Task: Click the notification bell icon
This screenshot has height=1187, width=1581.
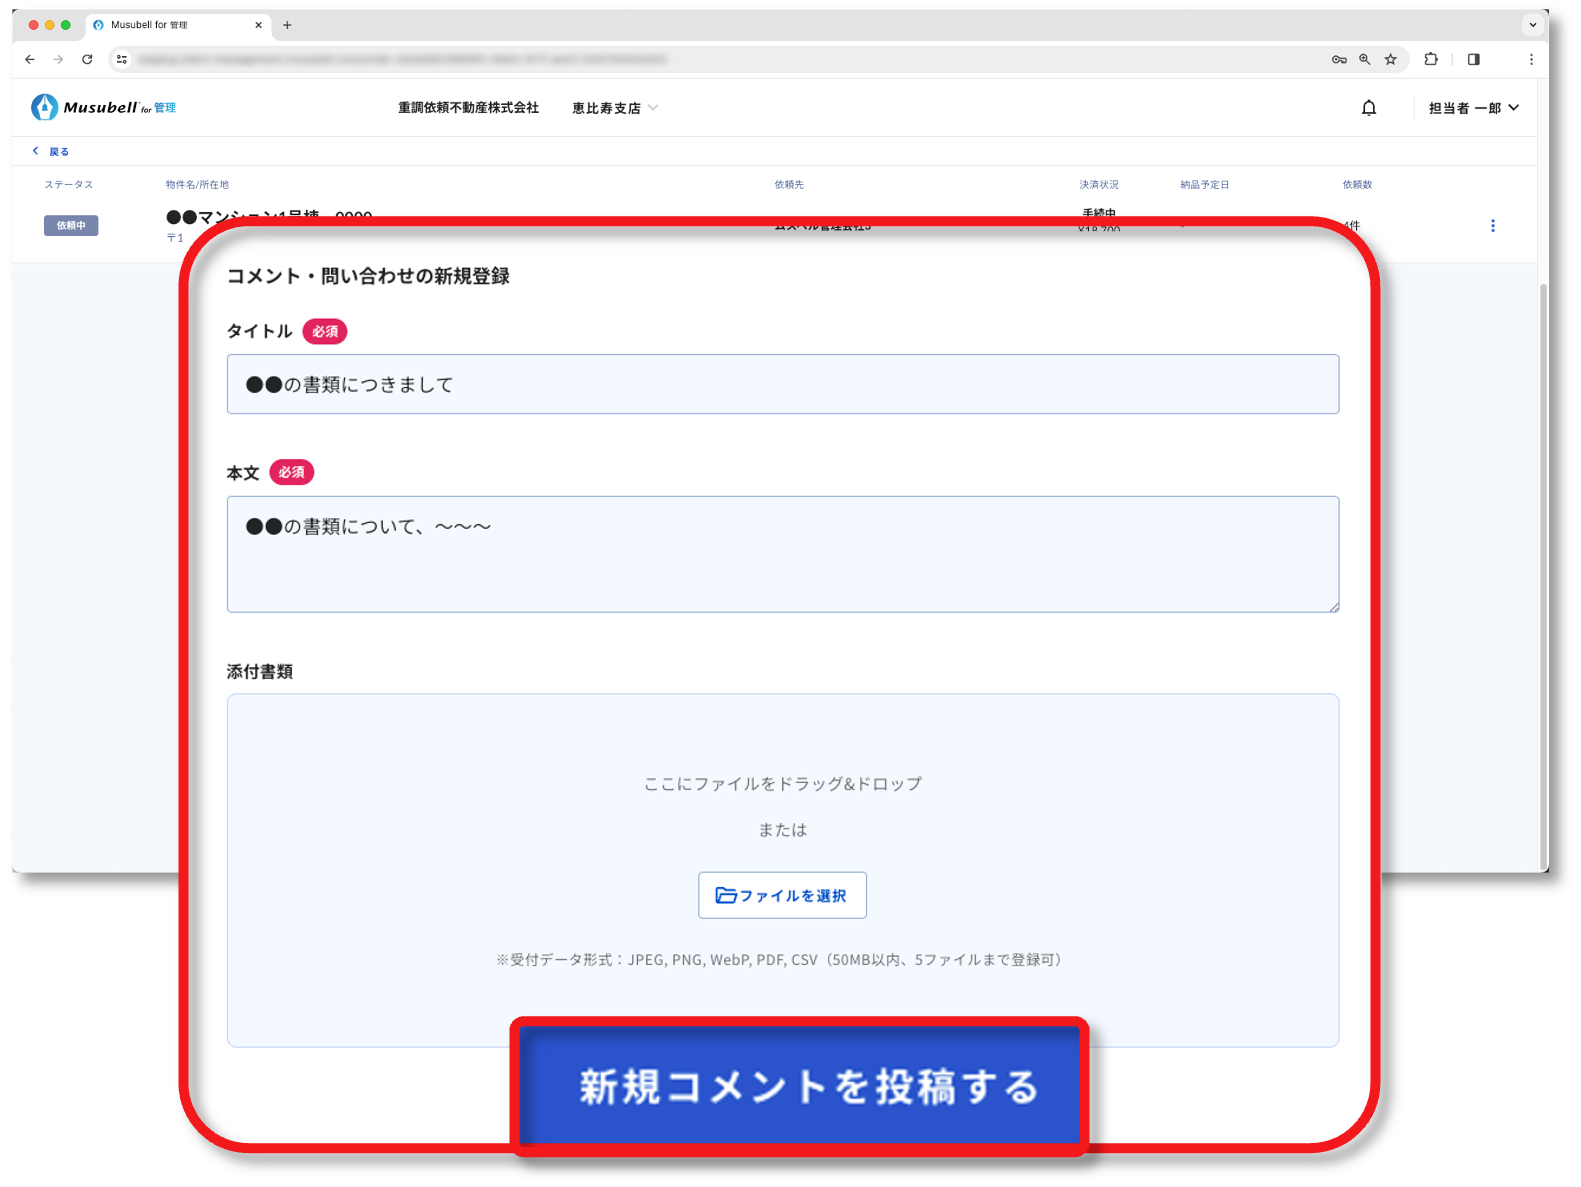Action: [1369, 108]
